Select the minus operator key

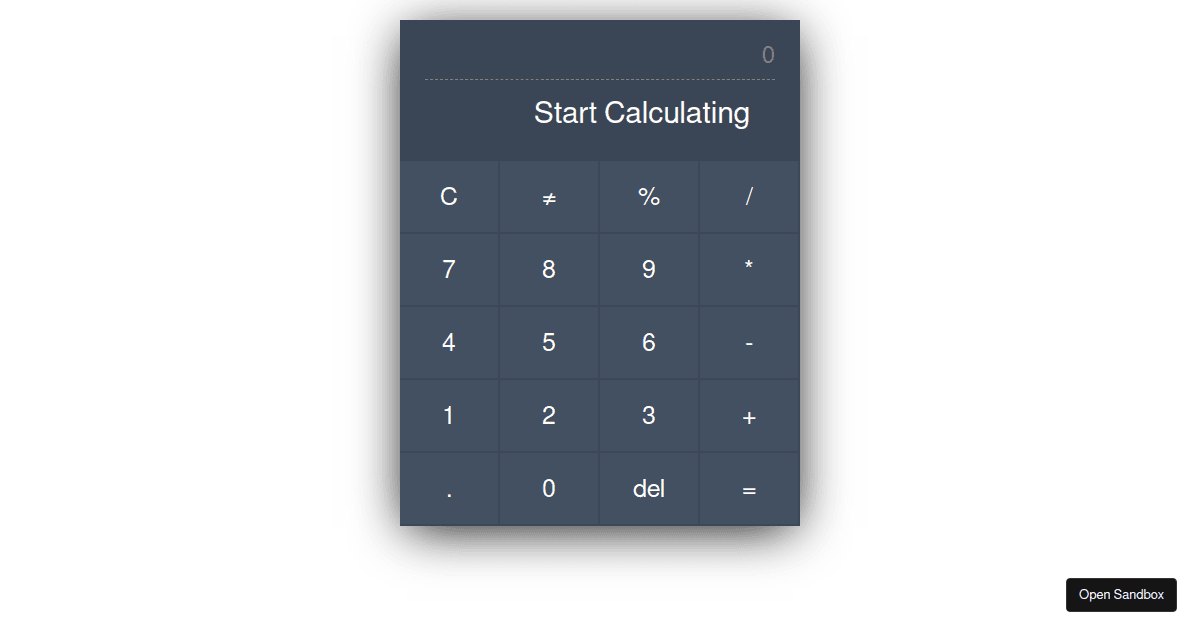tap(749, 343)
